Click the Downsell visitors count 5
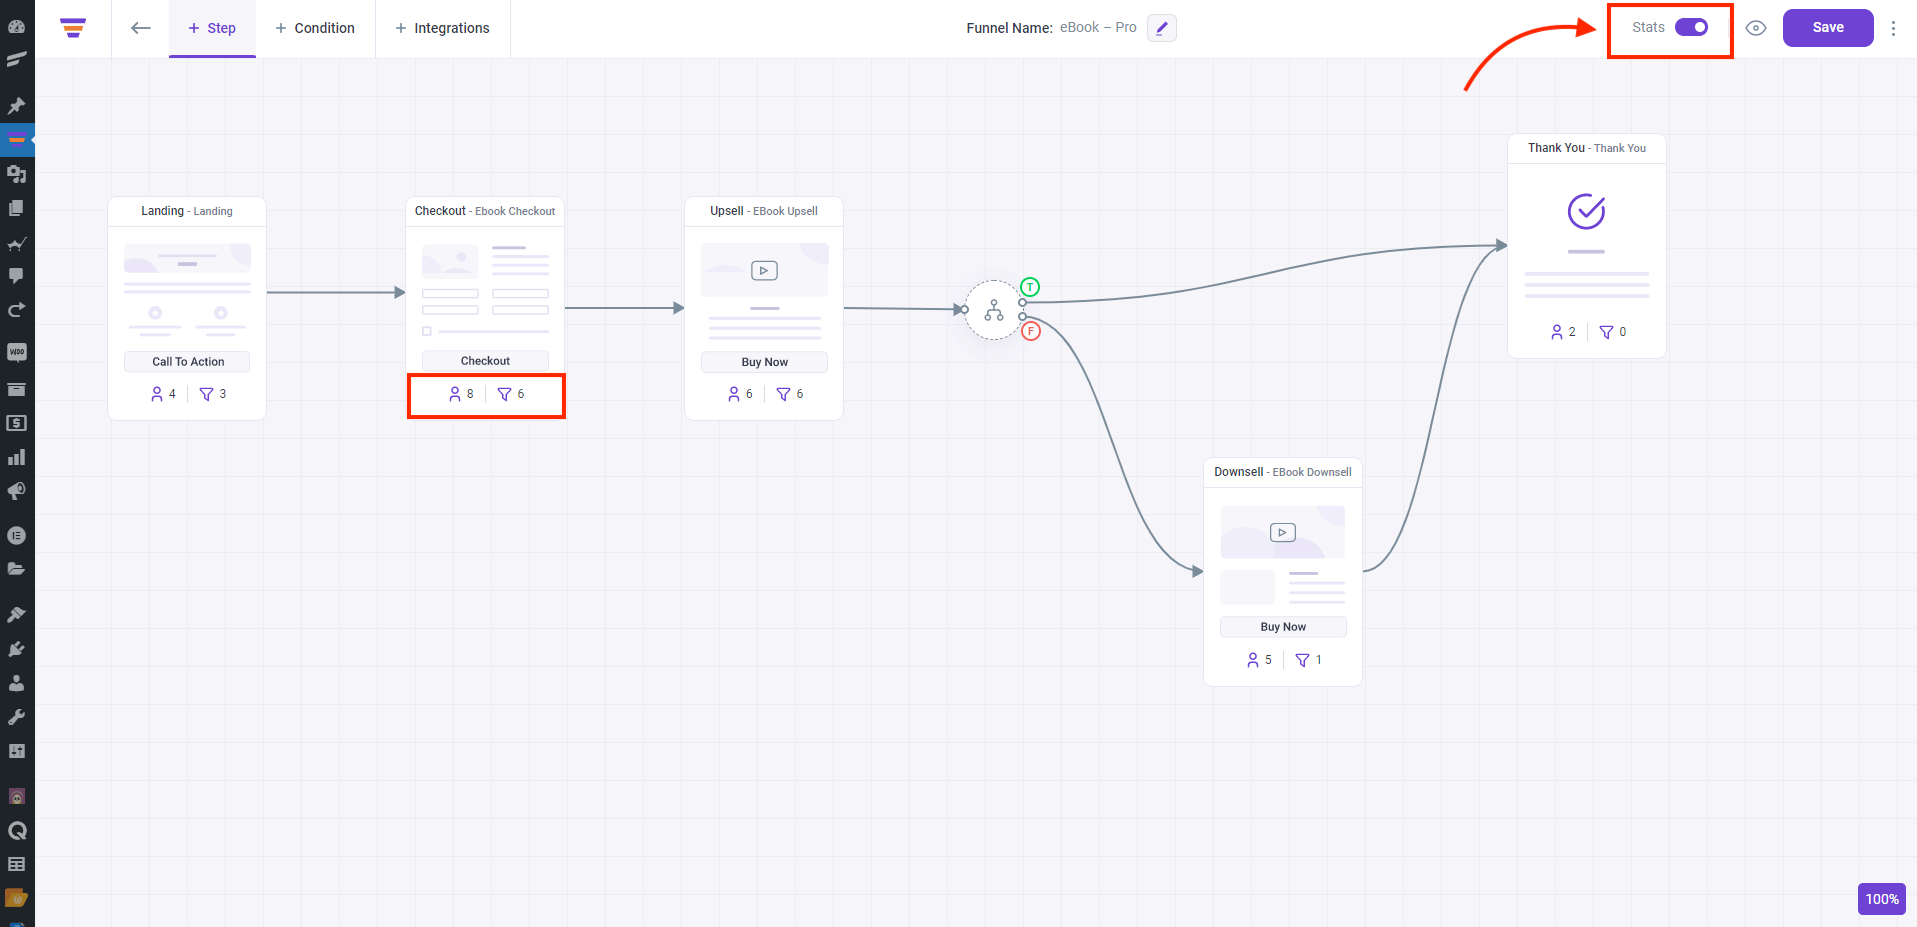 pyautogui.click(x=1259, y=660)
